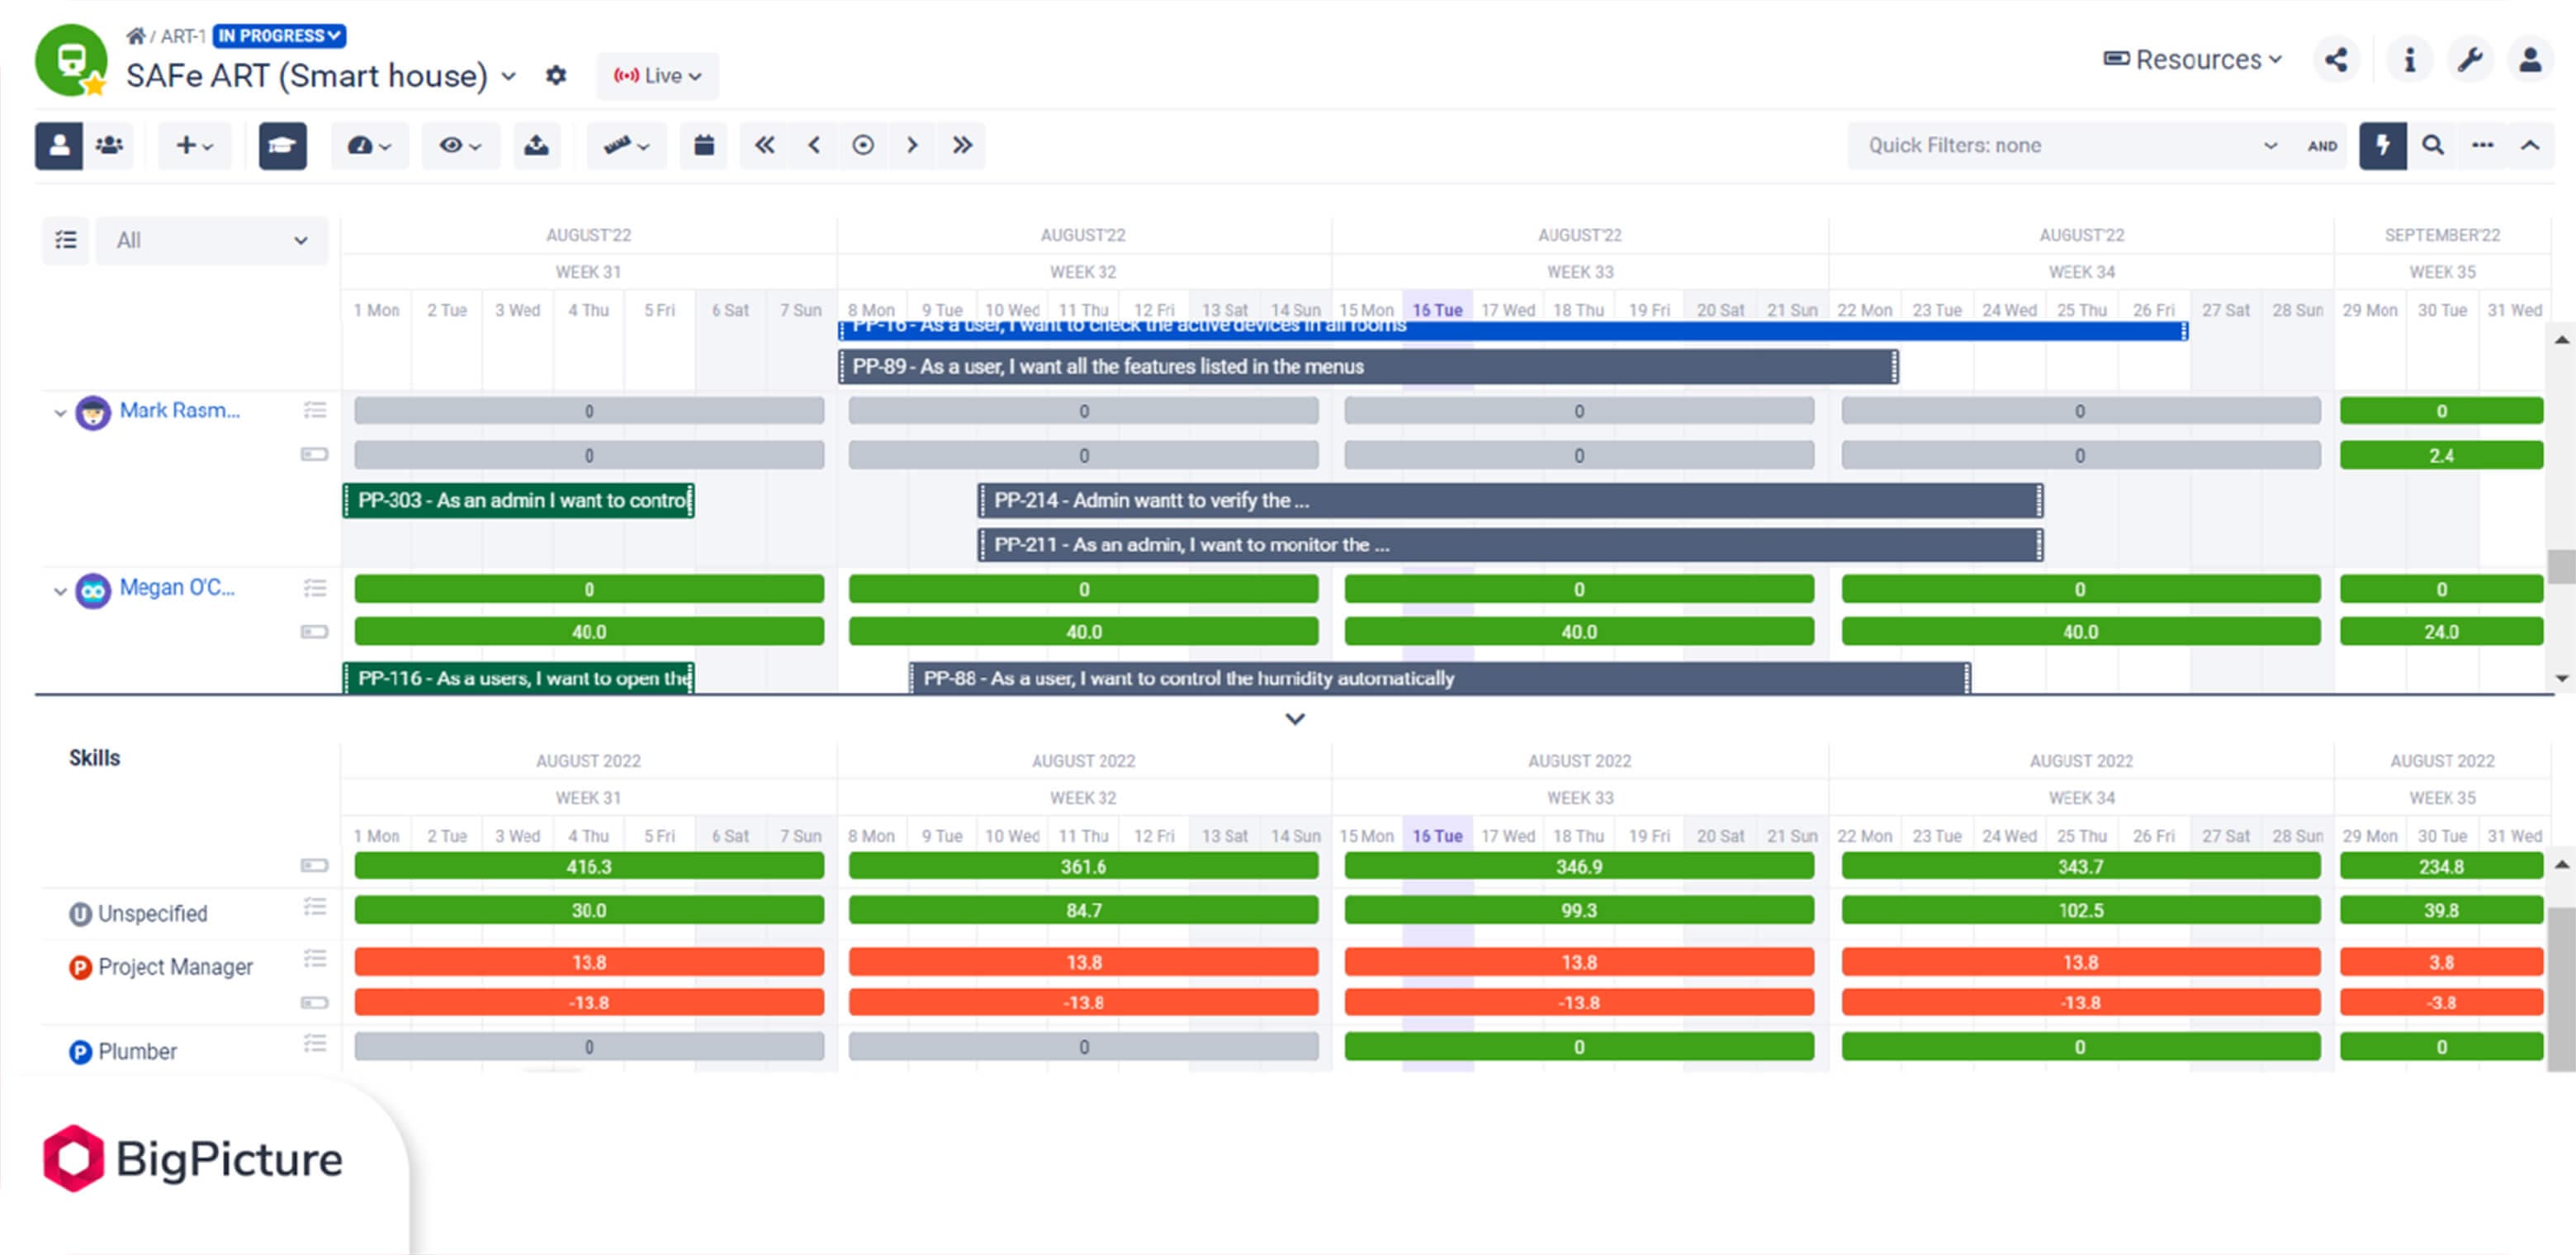Click capacity icon under Mark Rasm... row

(315, 454)
